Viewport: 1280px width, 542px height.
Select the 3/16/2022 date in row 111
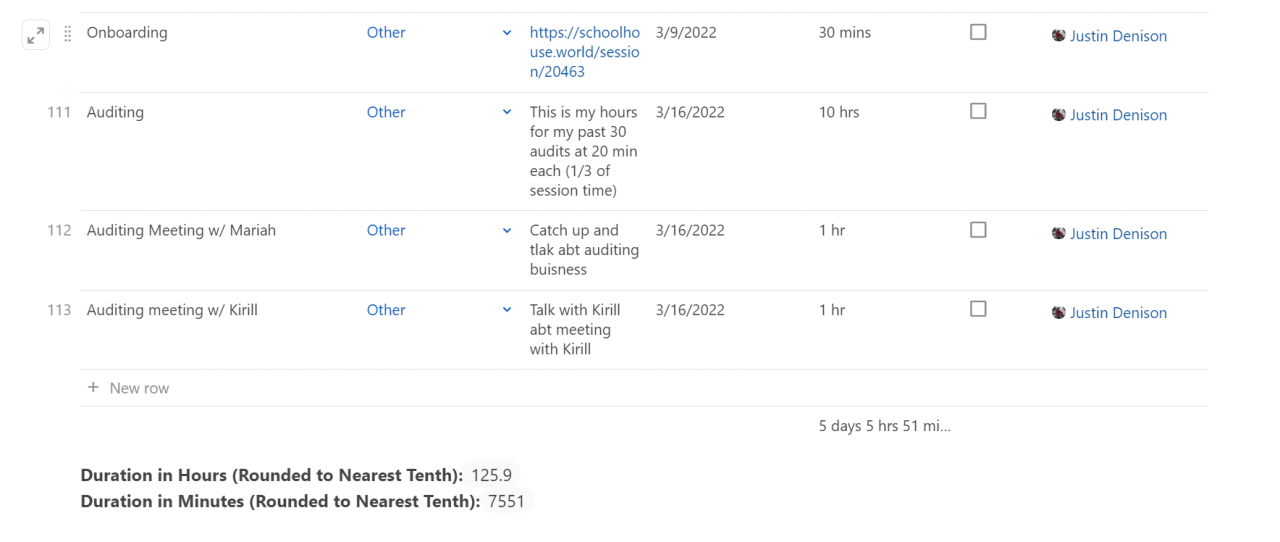coord(690,112)
